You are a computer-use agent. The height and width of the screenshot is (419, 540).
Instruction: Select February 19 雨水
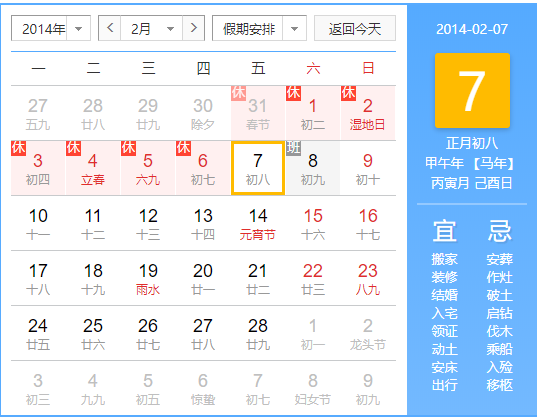(148, 279)
